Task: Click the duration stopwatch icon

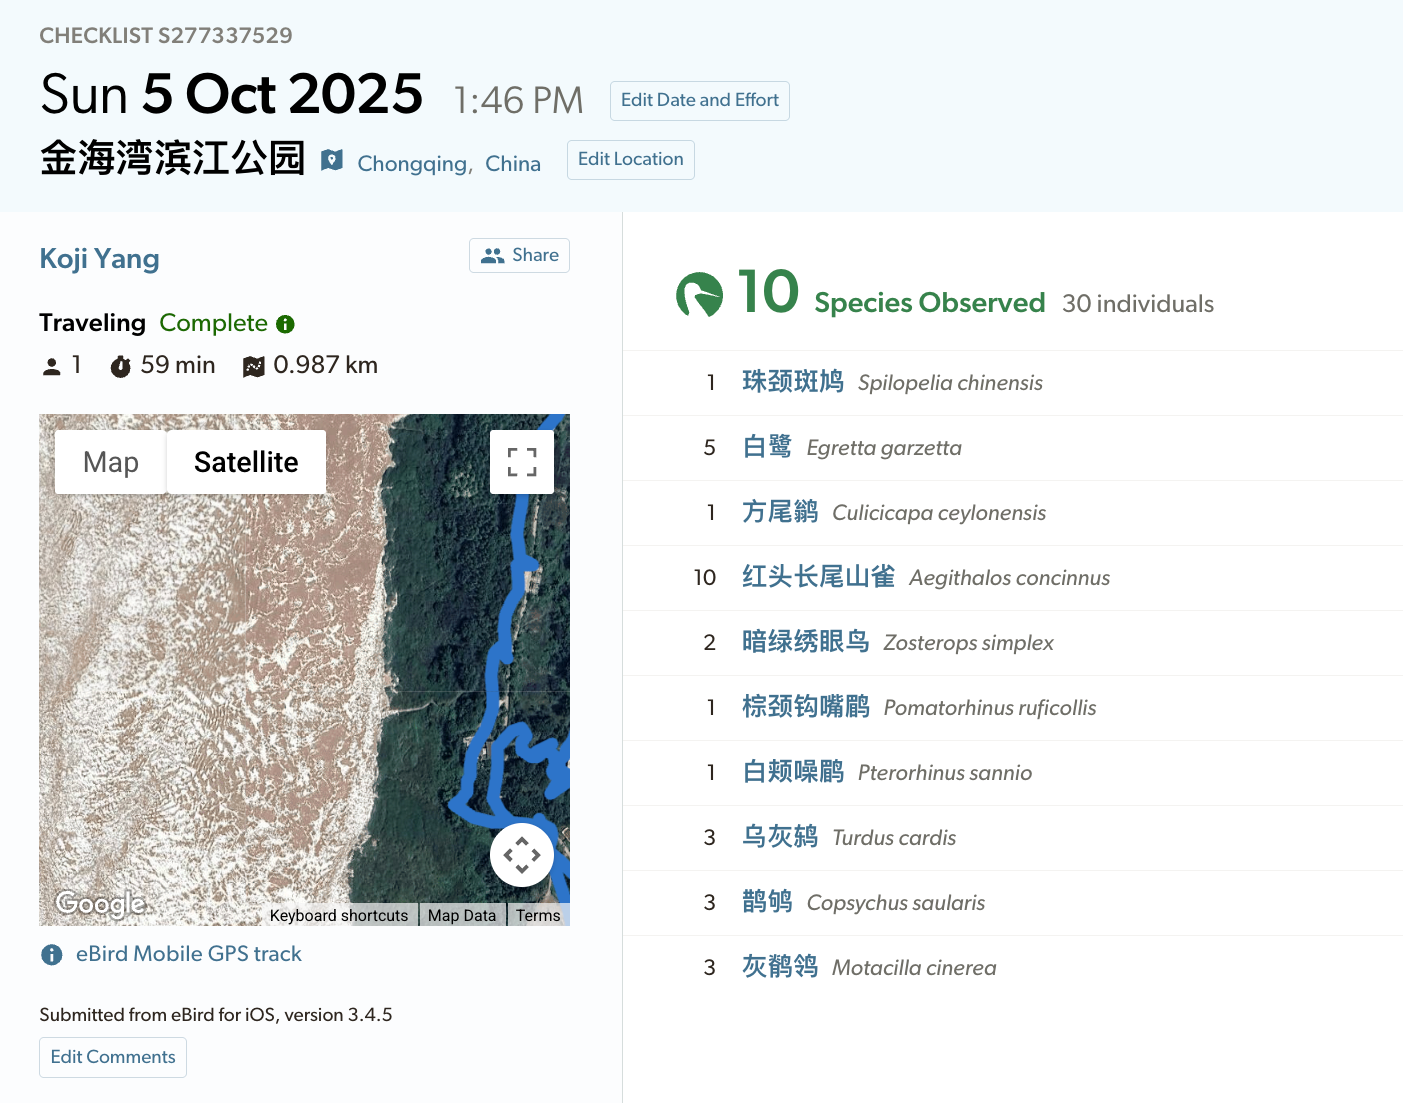Action: click(x=120, y=366)
